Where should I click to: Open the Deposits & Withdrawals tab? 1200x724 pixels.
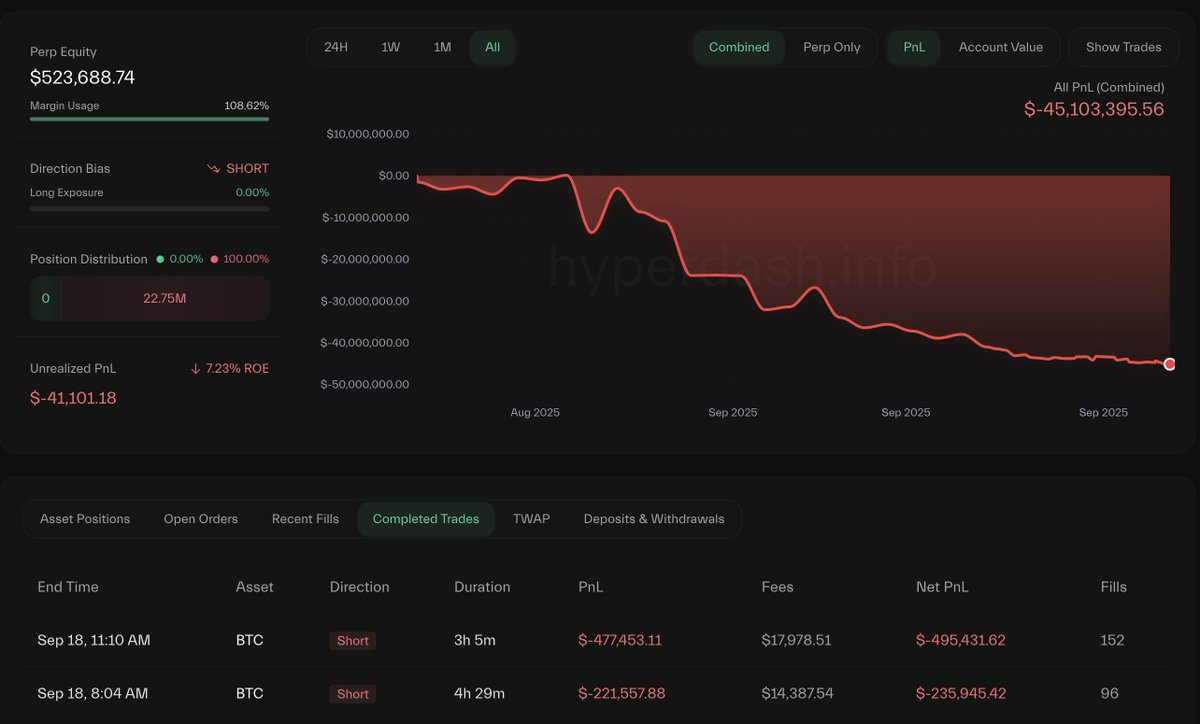(654, 519)
